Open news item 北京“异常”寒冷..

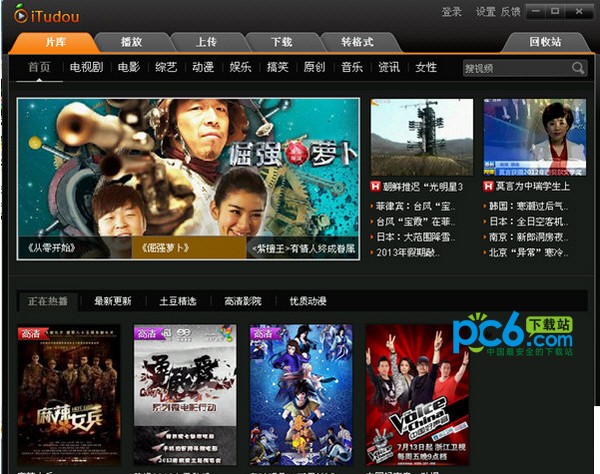click(x=528, y=252)
